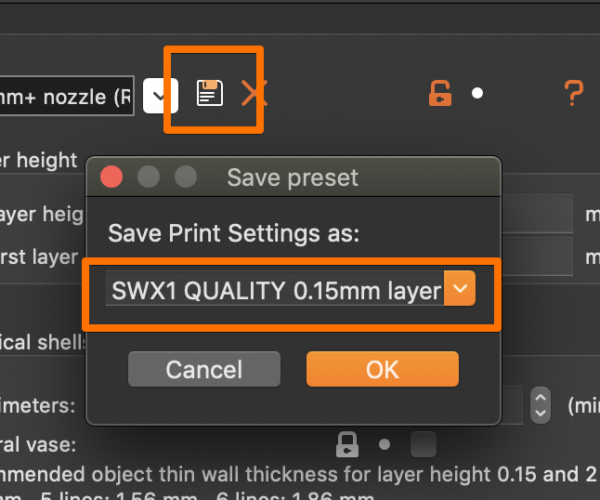Click the SWX1 QUALITY 0.15mm layer name field
This screenshot has height=500, width=600.
[275, 288]
